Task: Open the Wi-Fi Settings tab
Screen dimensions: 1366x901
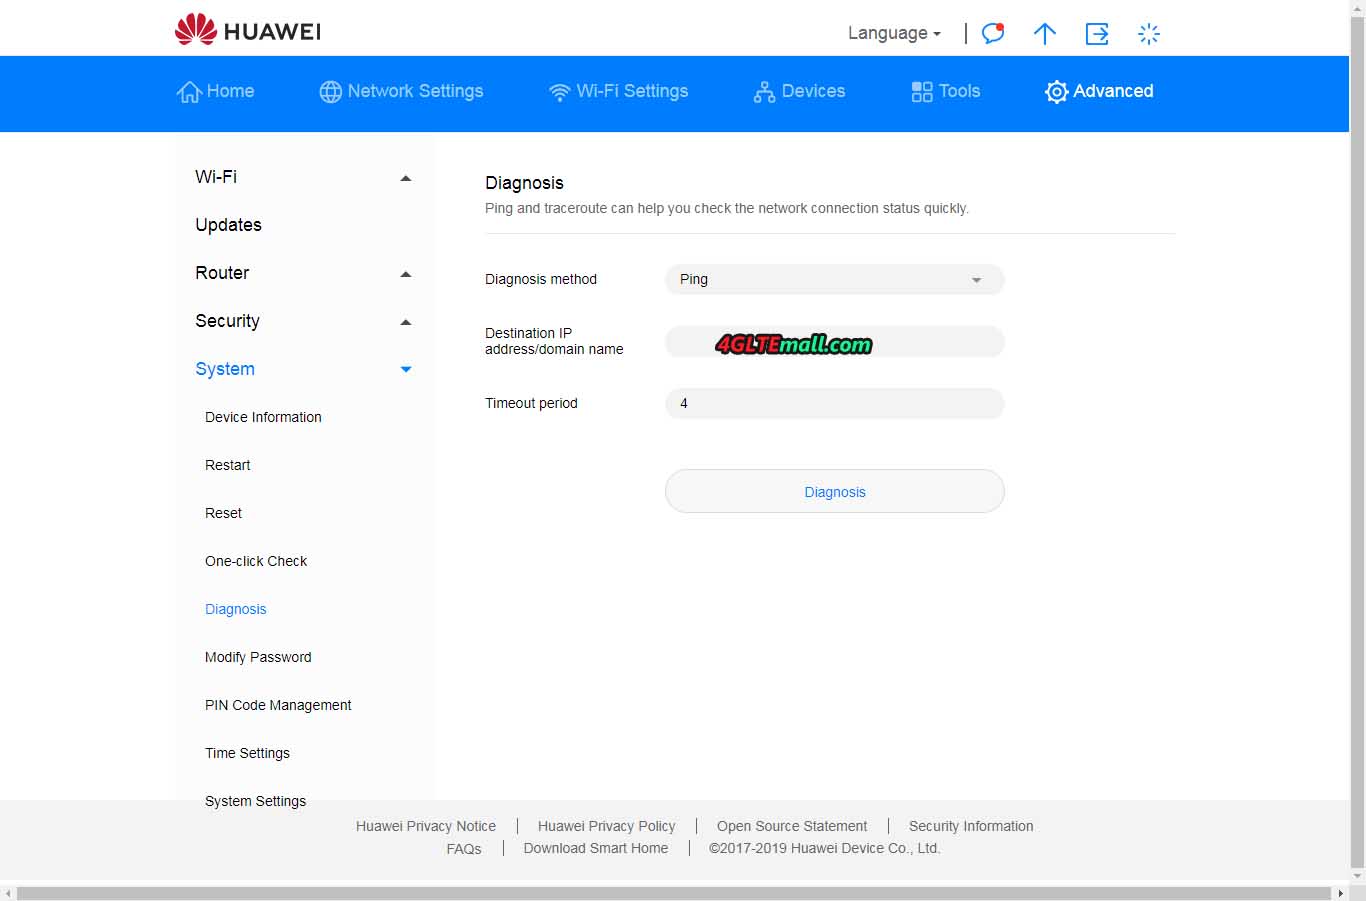Action: [x=618, y=91]
